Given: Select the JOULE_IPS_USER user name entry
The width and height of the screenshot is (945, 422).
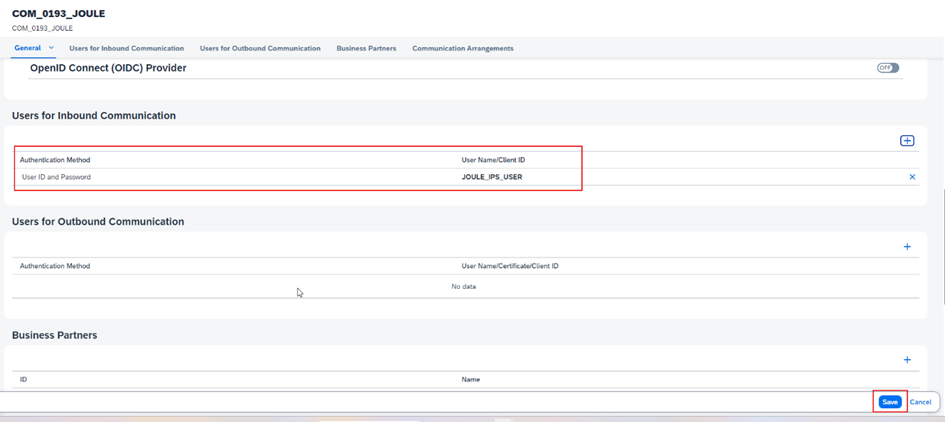Looking at the screenshot, I should [491, 177].
